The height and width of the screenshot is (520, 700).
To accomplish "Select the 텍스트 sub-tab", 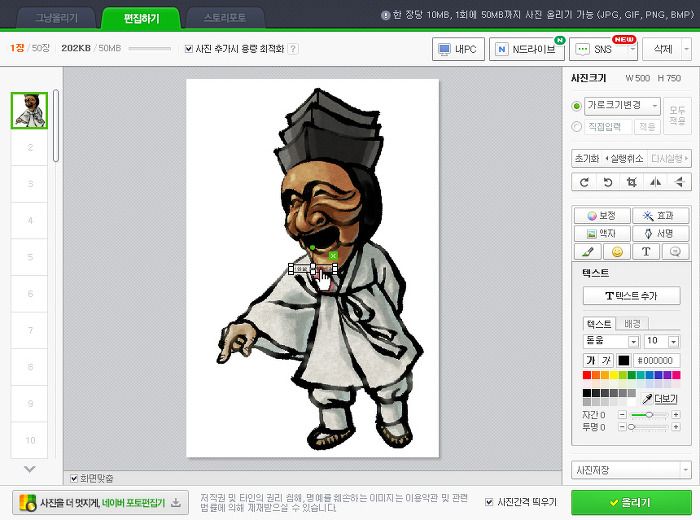I will tap(599, 324).
